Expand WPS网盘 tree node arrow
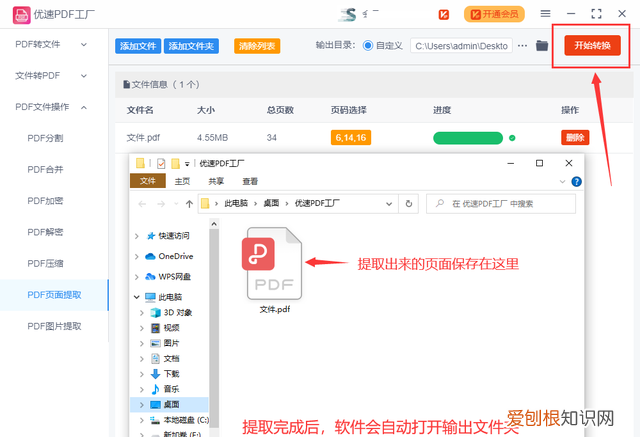This screenshot has width=640, height=437. pos(137,277)
